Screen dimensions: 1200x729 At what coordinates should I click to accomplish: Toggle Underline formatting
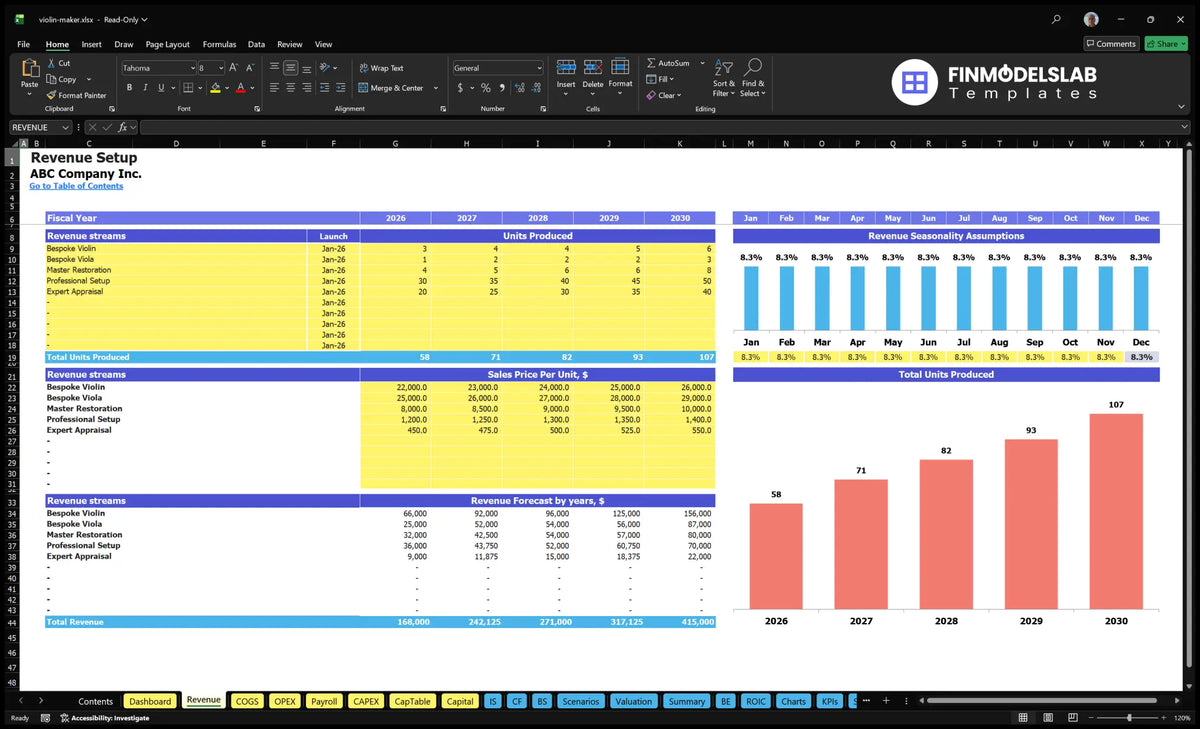[x=159, y=88]
